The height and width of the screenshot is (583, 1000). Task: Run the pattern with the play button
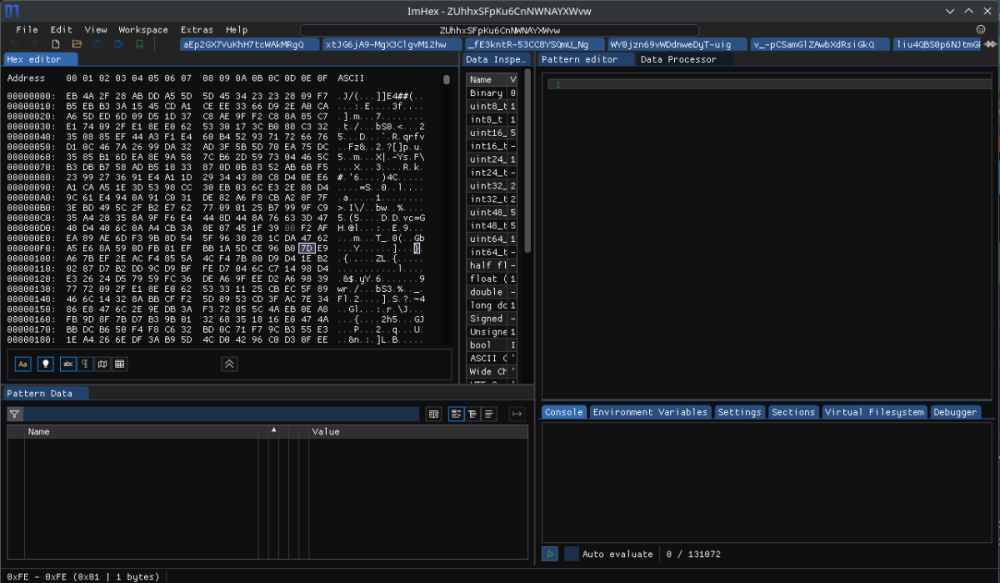tap(550, 553)
